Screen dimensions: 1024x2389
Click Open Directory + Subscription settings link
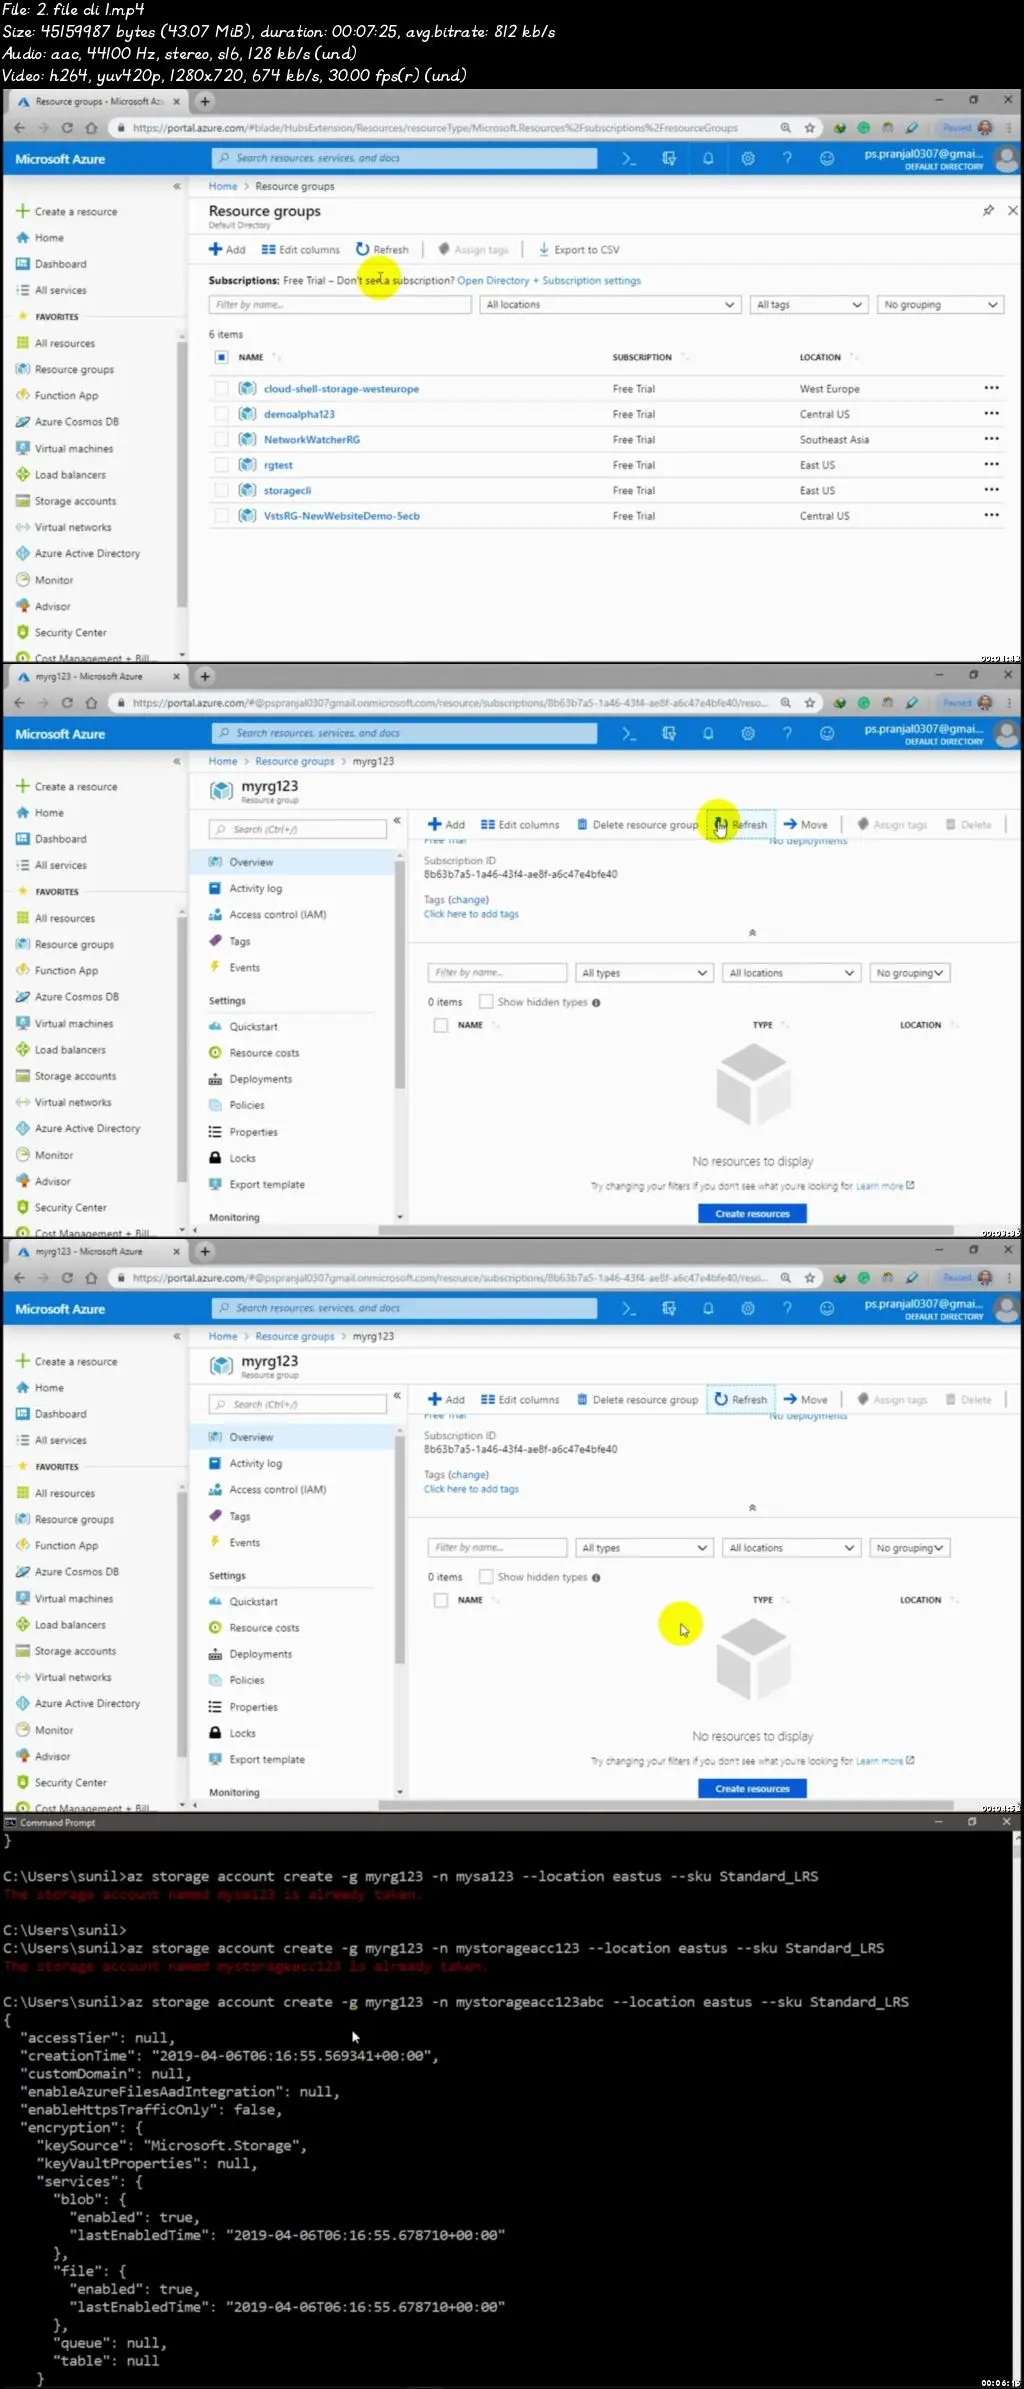coord(549,281)
